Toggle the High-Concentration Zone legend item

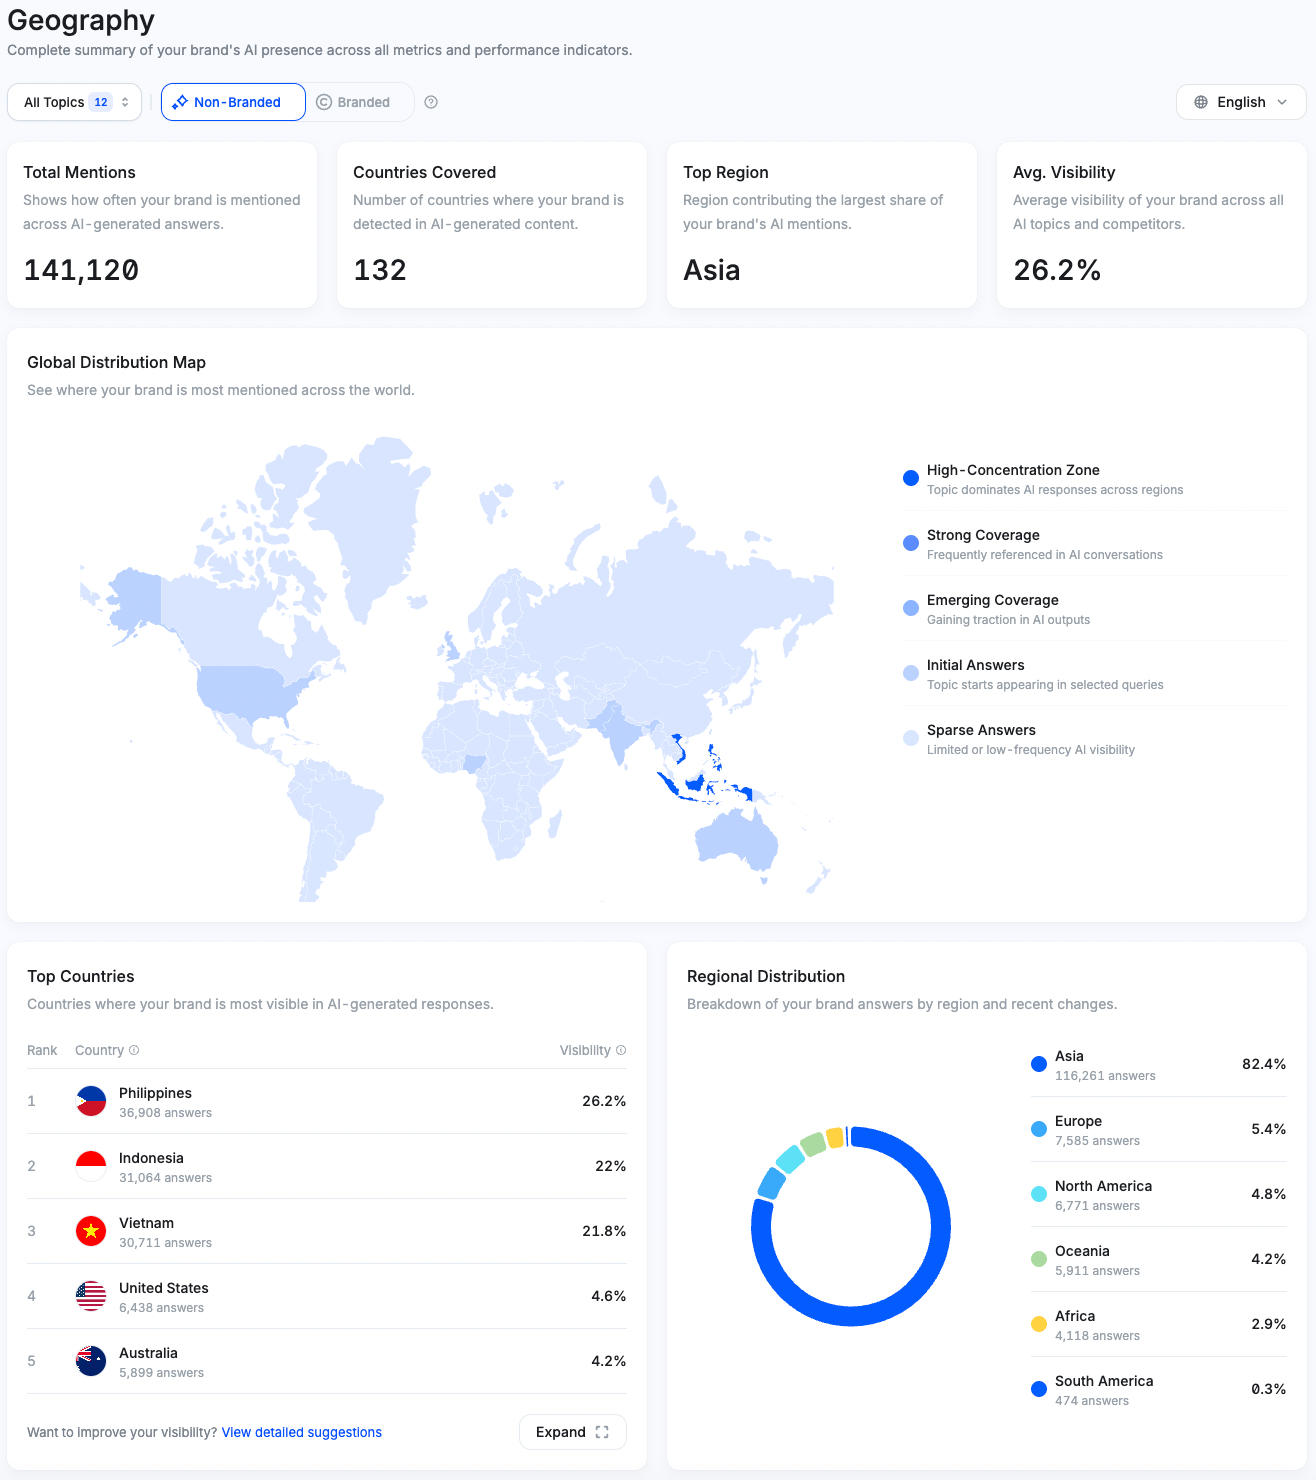click(x=910, y=478)
